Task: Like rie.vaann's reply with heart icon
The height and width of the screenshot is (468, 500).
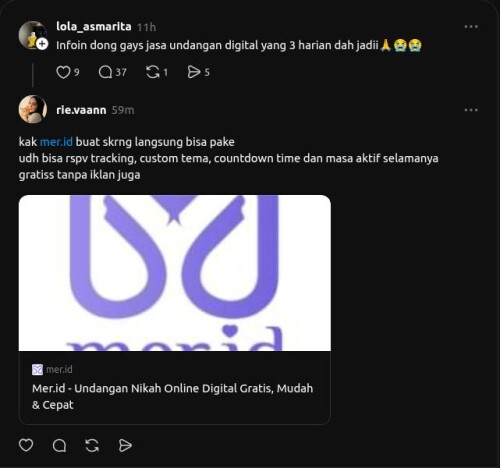Action: (26, 445)
